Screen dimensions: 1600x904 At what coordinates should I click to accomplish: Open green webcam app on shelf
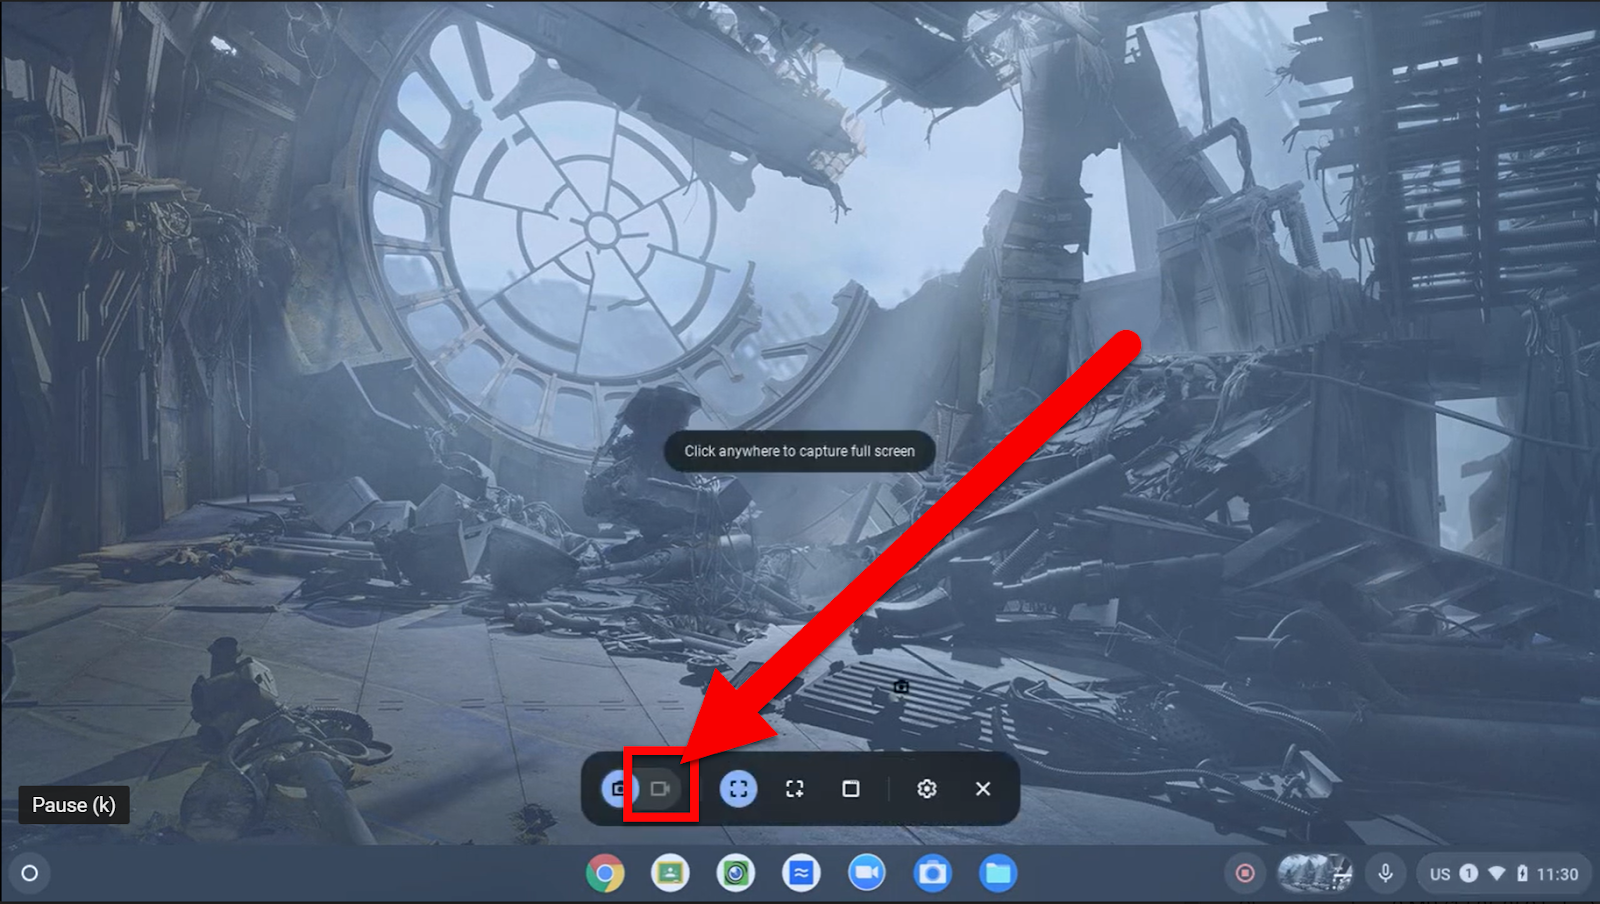coord(736,873)
